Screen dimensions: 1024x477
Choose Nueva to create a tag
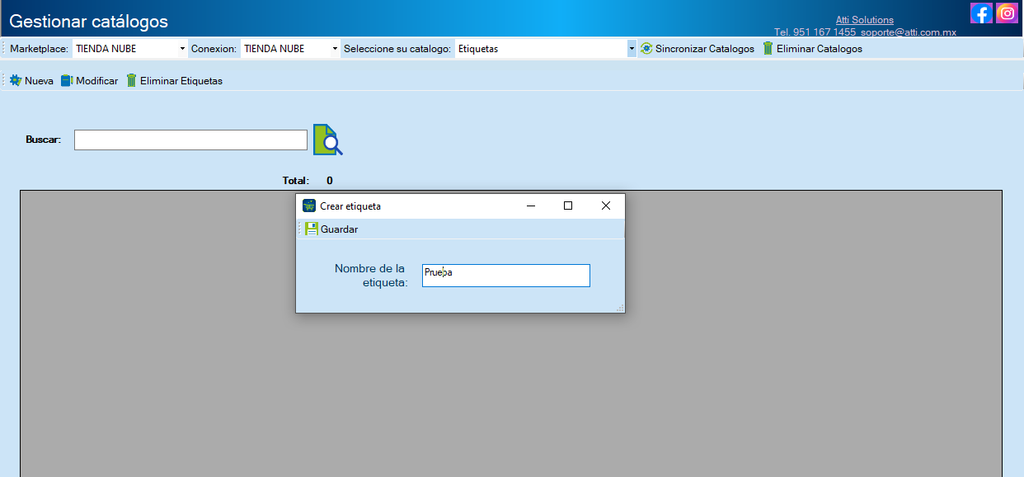31,81
